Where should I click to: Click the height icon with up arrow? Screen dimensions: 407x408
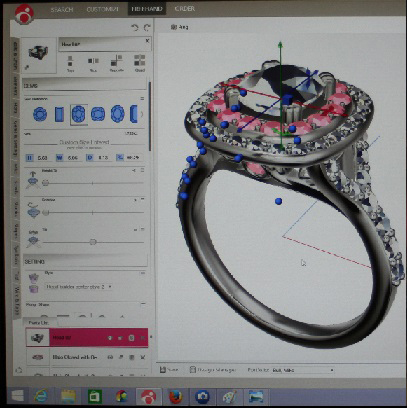pyautogui.click(x=32, y=180)
